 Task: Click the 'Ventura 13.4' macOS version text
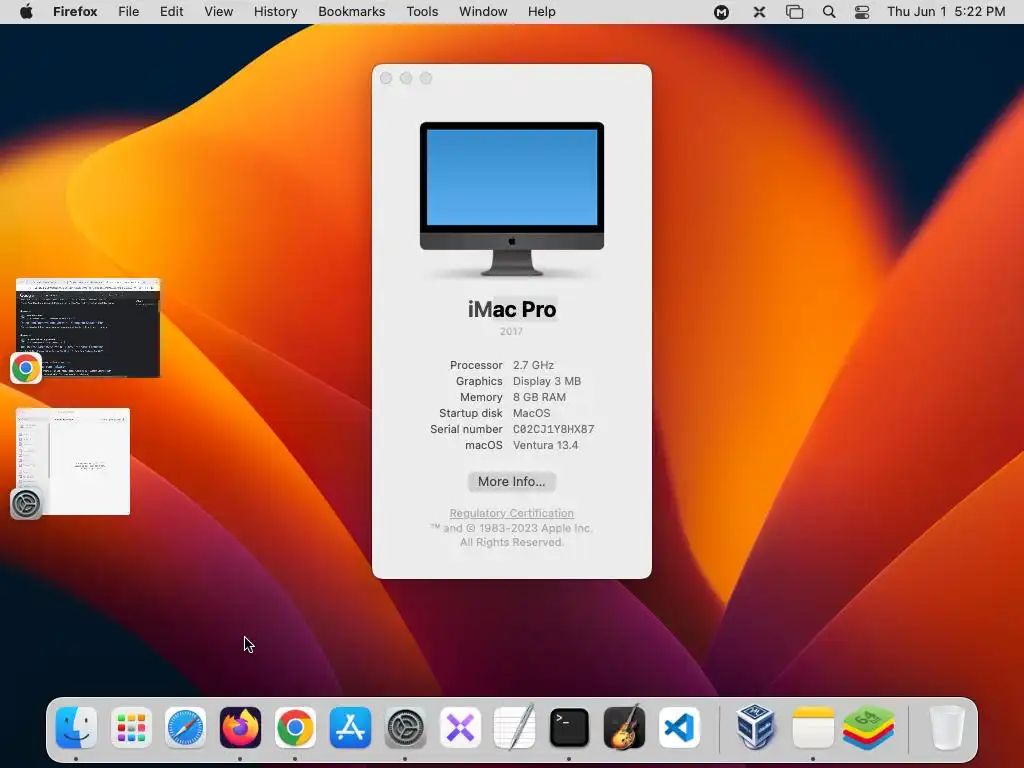point(545,445)
